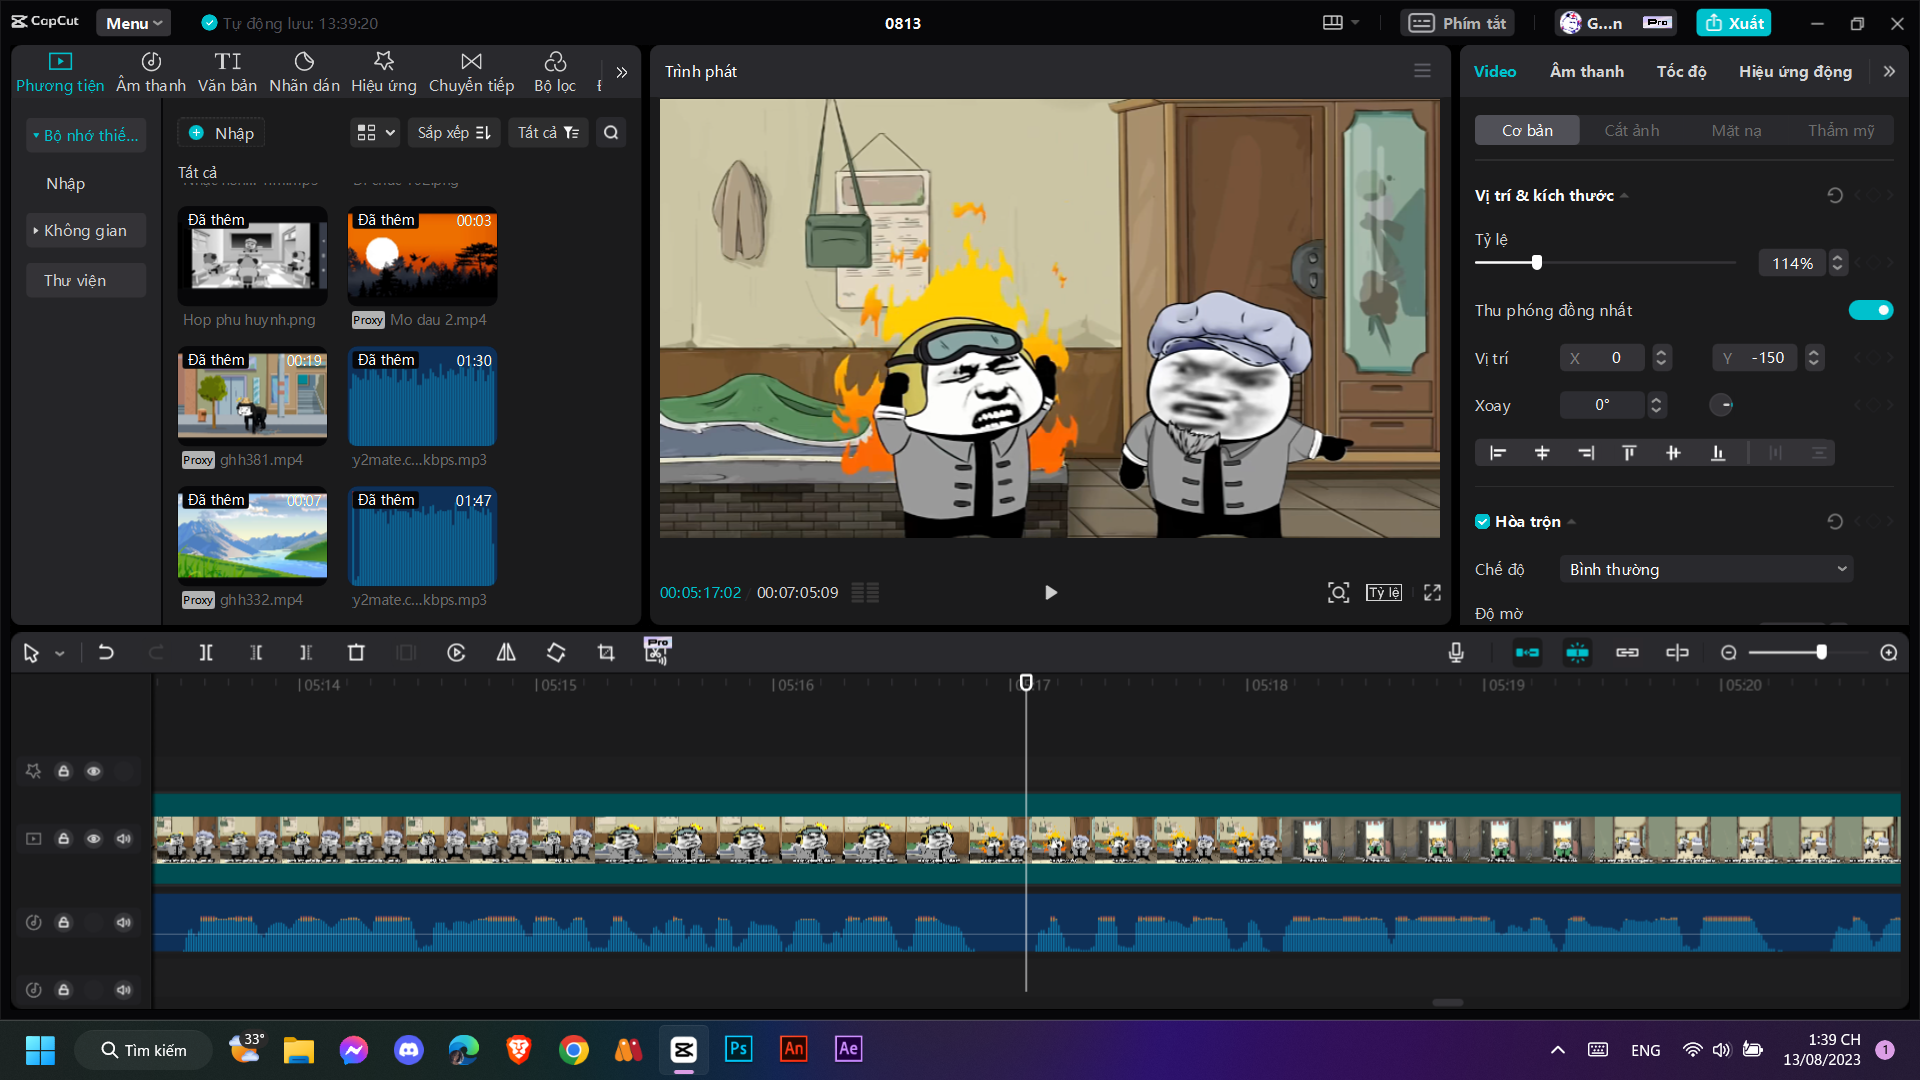Click the microphone voiceover record icon
The width and height of the screenshot is (1920, 1080).
coord(1456,653)
